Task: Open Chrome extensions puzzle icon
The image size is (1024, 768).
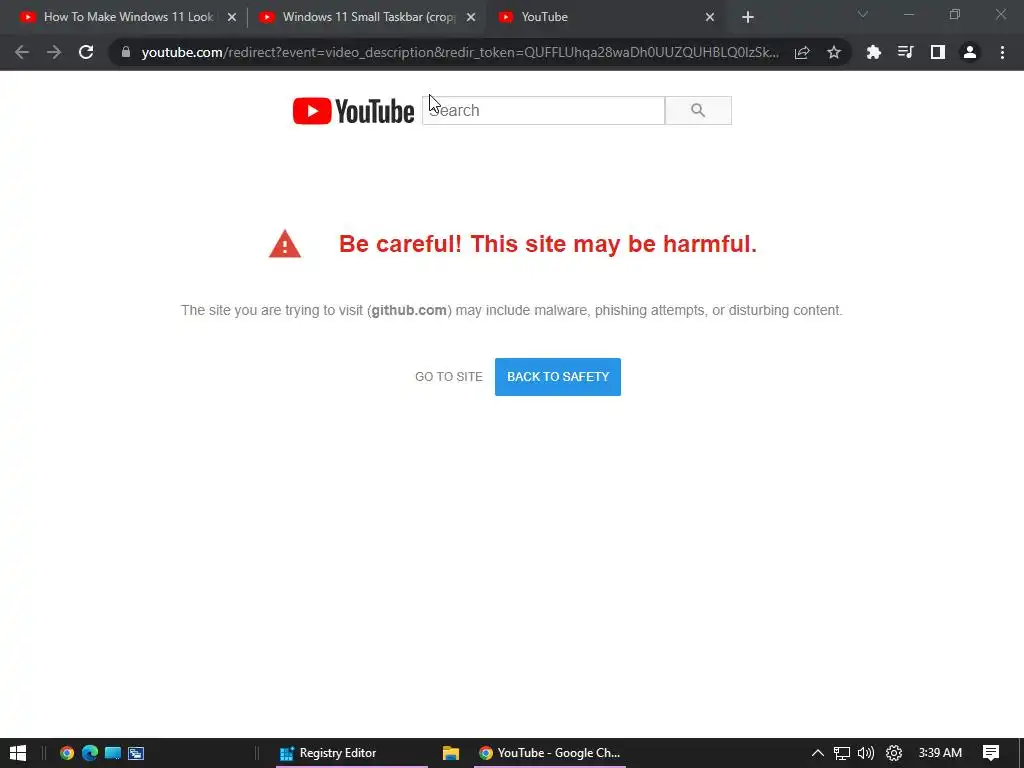Action: tap(874, 52)
